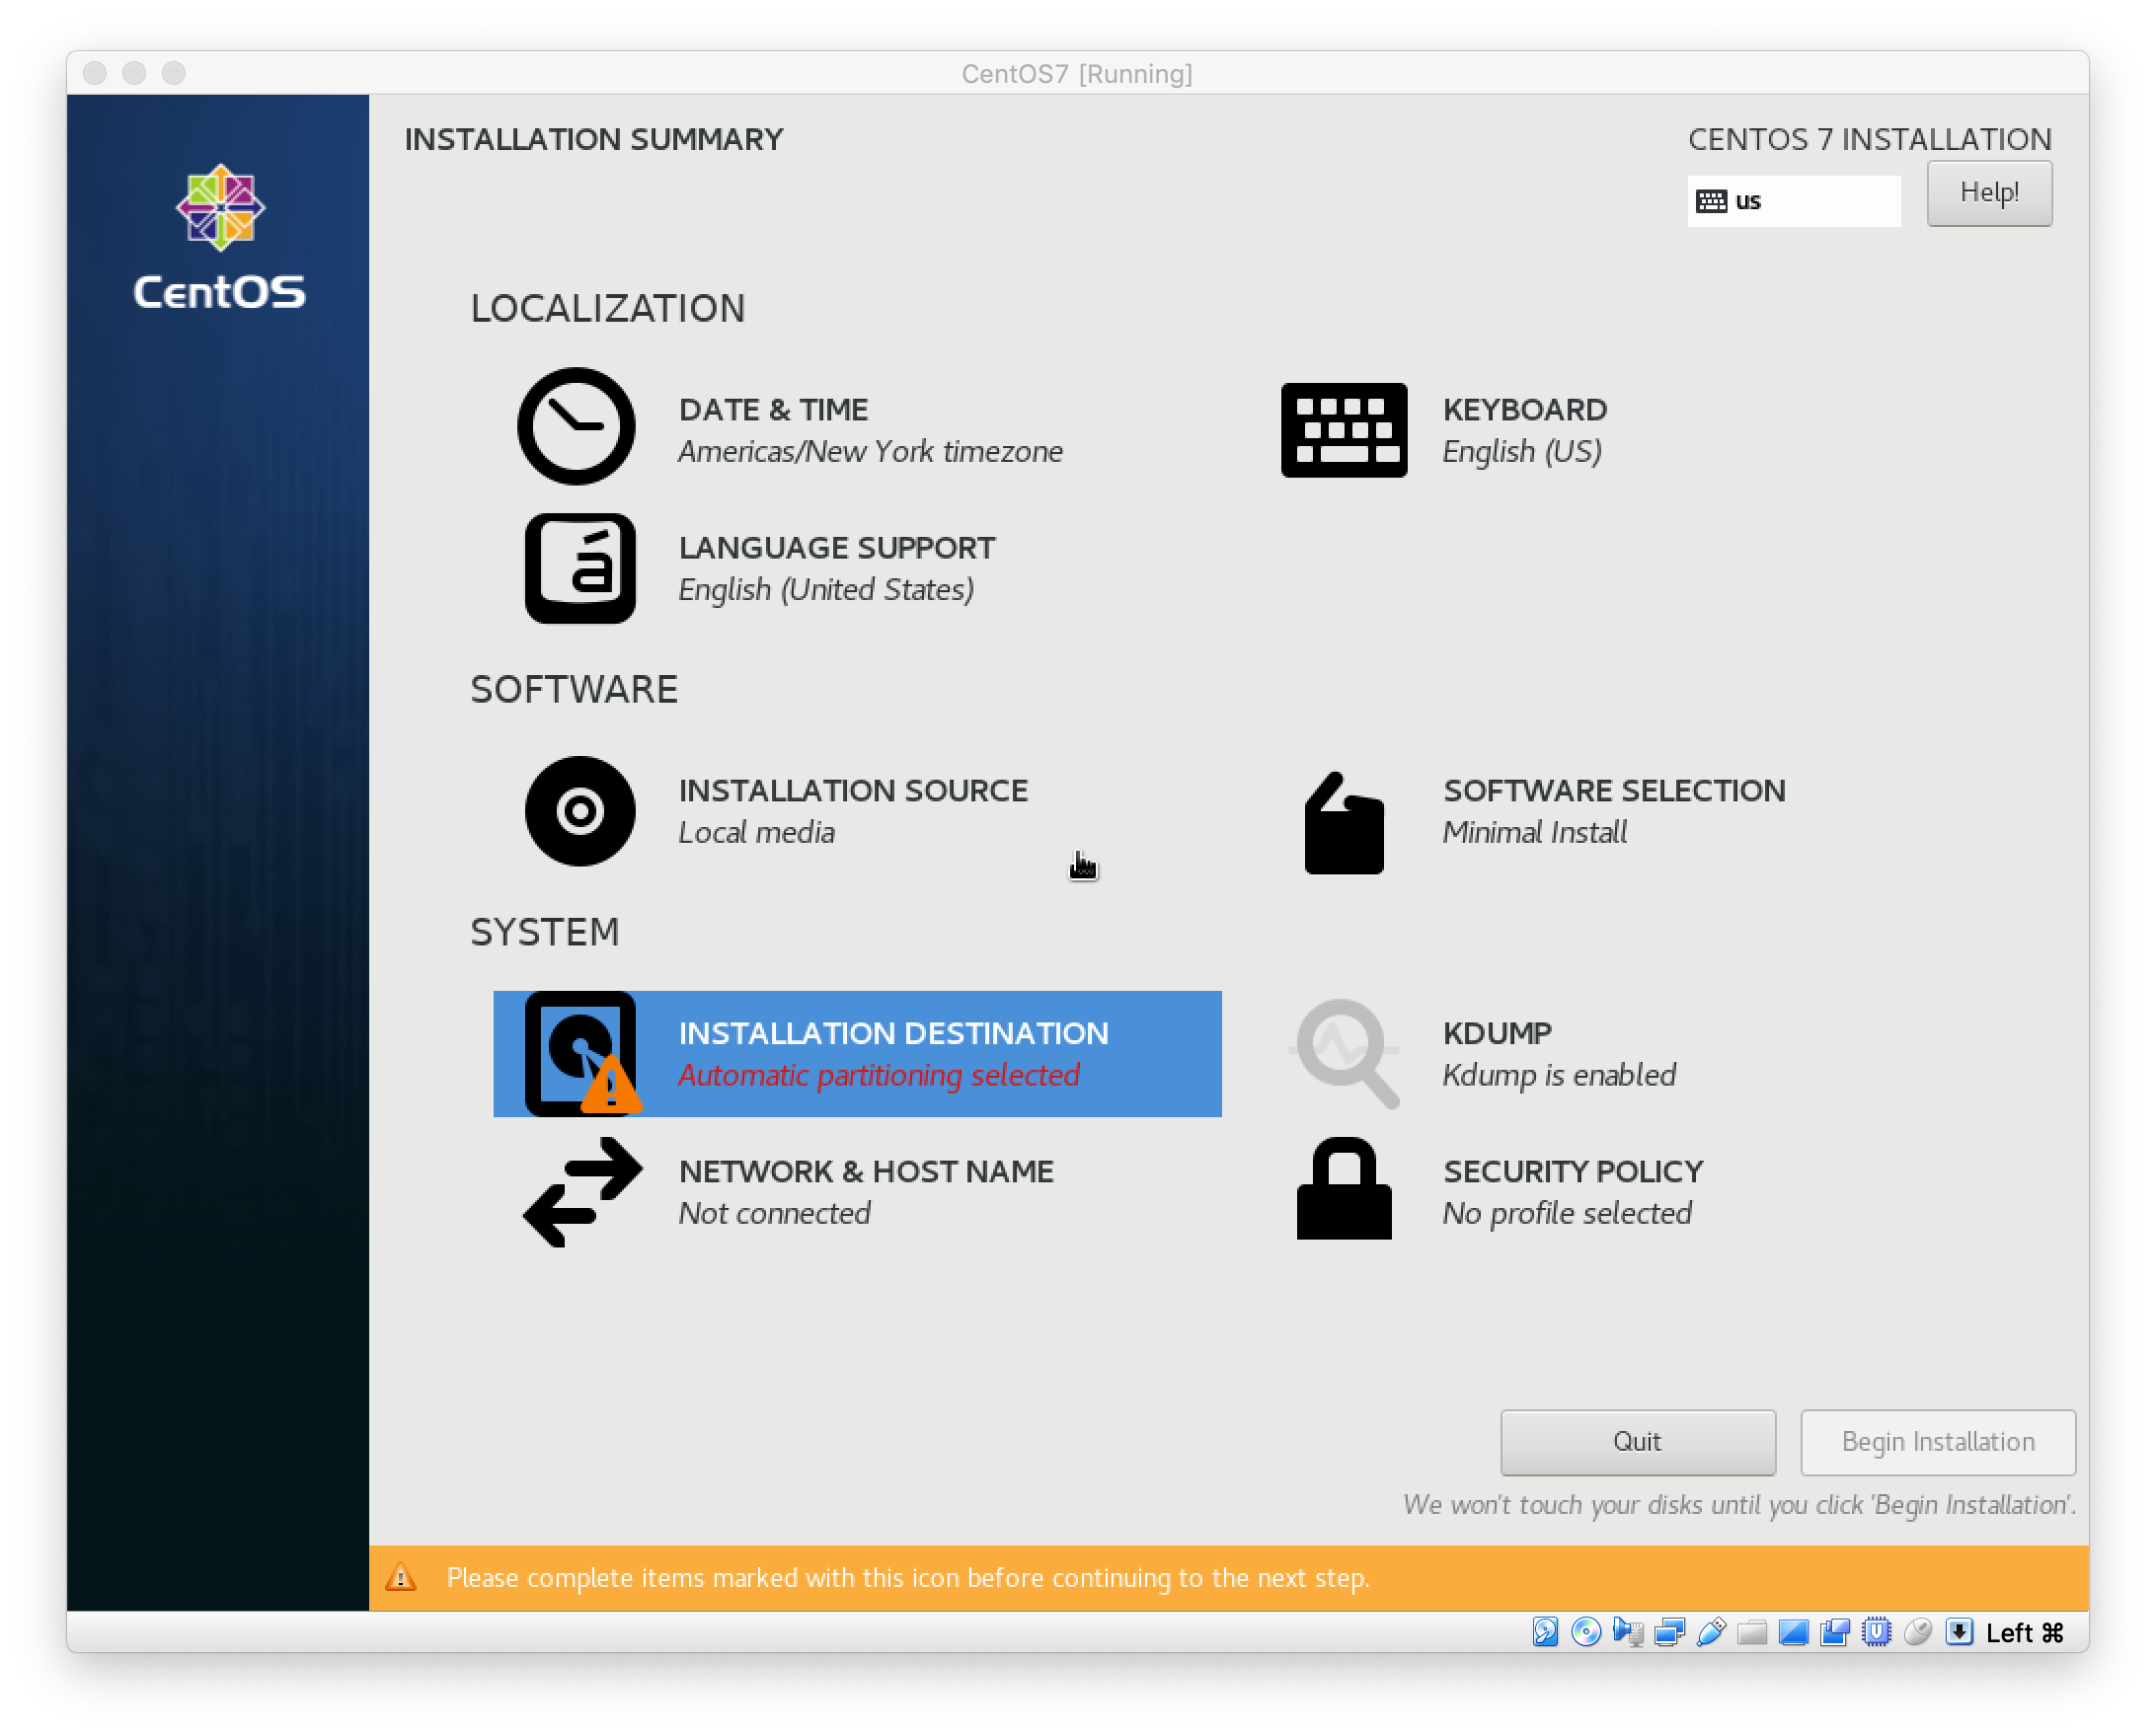Open Language Support settings

tap(835, 568)
